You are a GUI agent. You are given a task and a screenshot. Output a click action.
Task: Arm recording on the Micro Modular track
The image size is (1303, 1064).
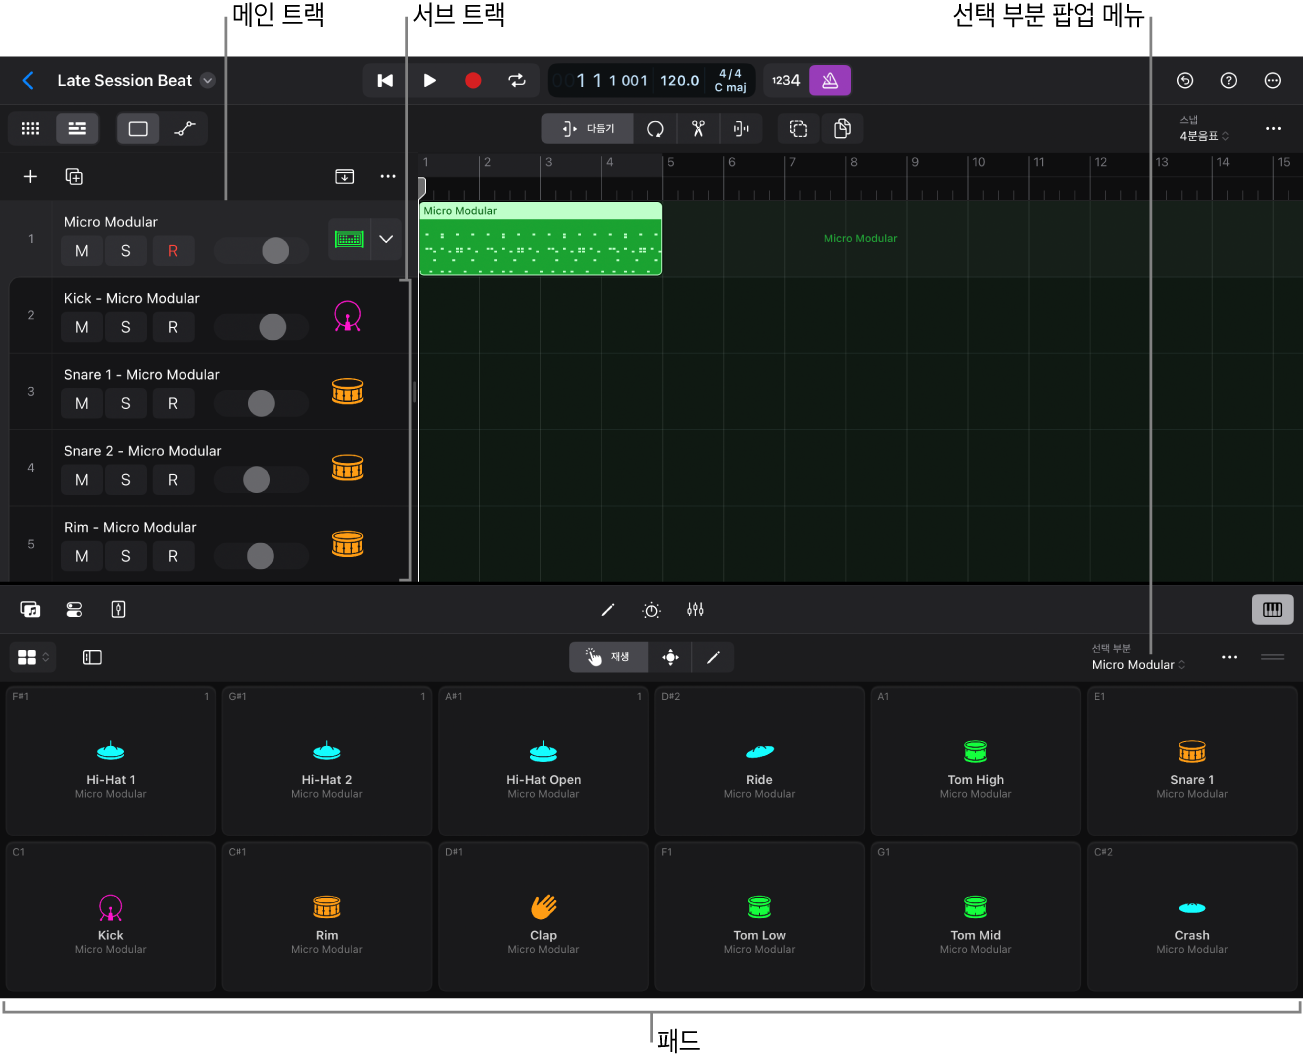coord(173,251)
